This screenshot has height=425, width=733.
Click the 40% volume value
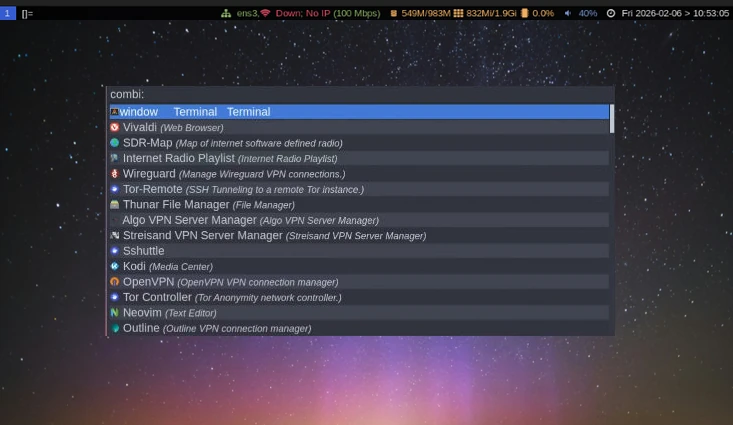click(x=588, y=13)
